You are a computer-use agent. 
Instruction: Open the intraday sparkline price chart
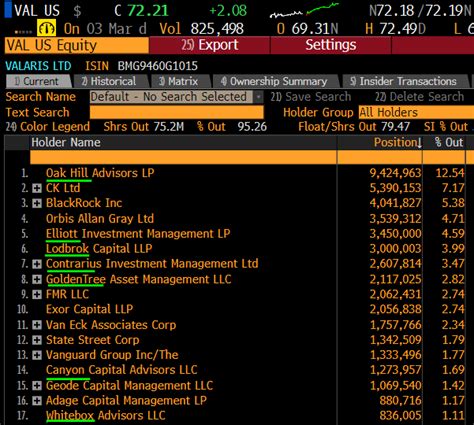[304, 10]
